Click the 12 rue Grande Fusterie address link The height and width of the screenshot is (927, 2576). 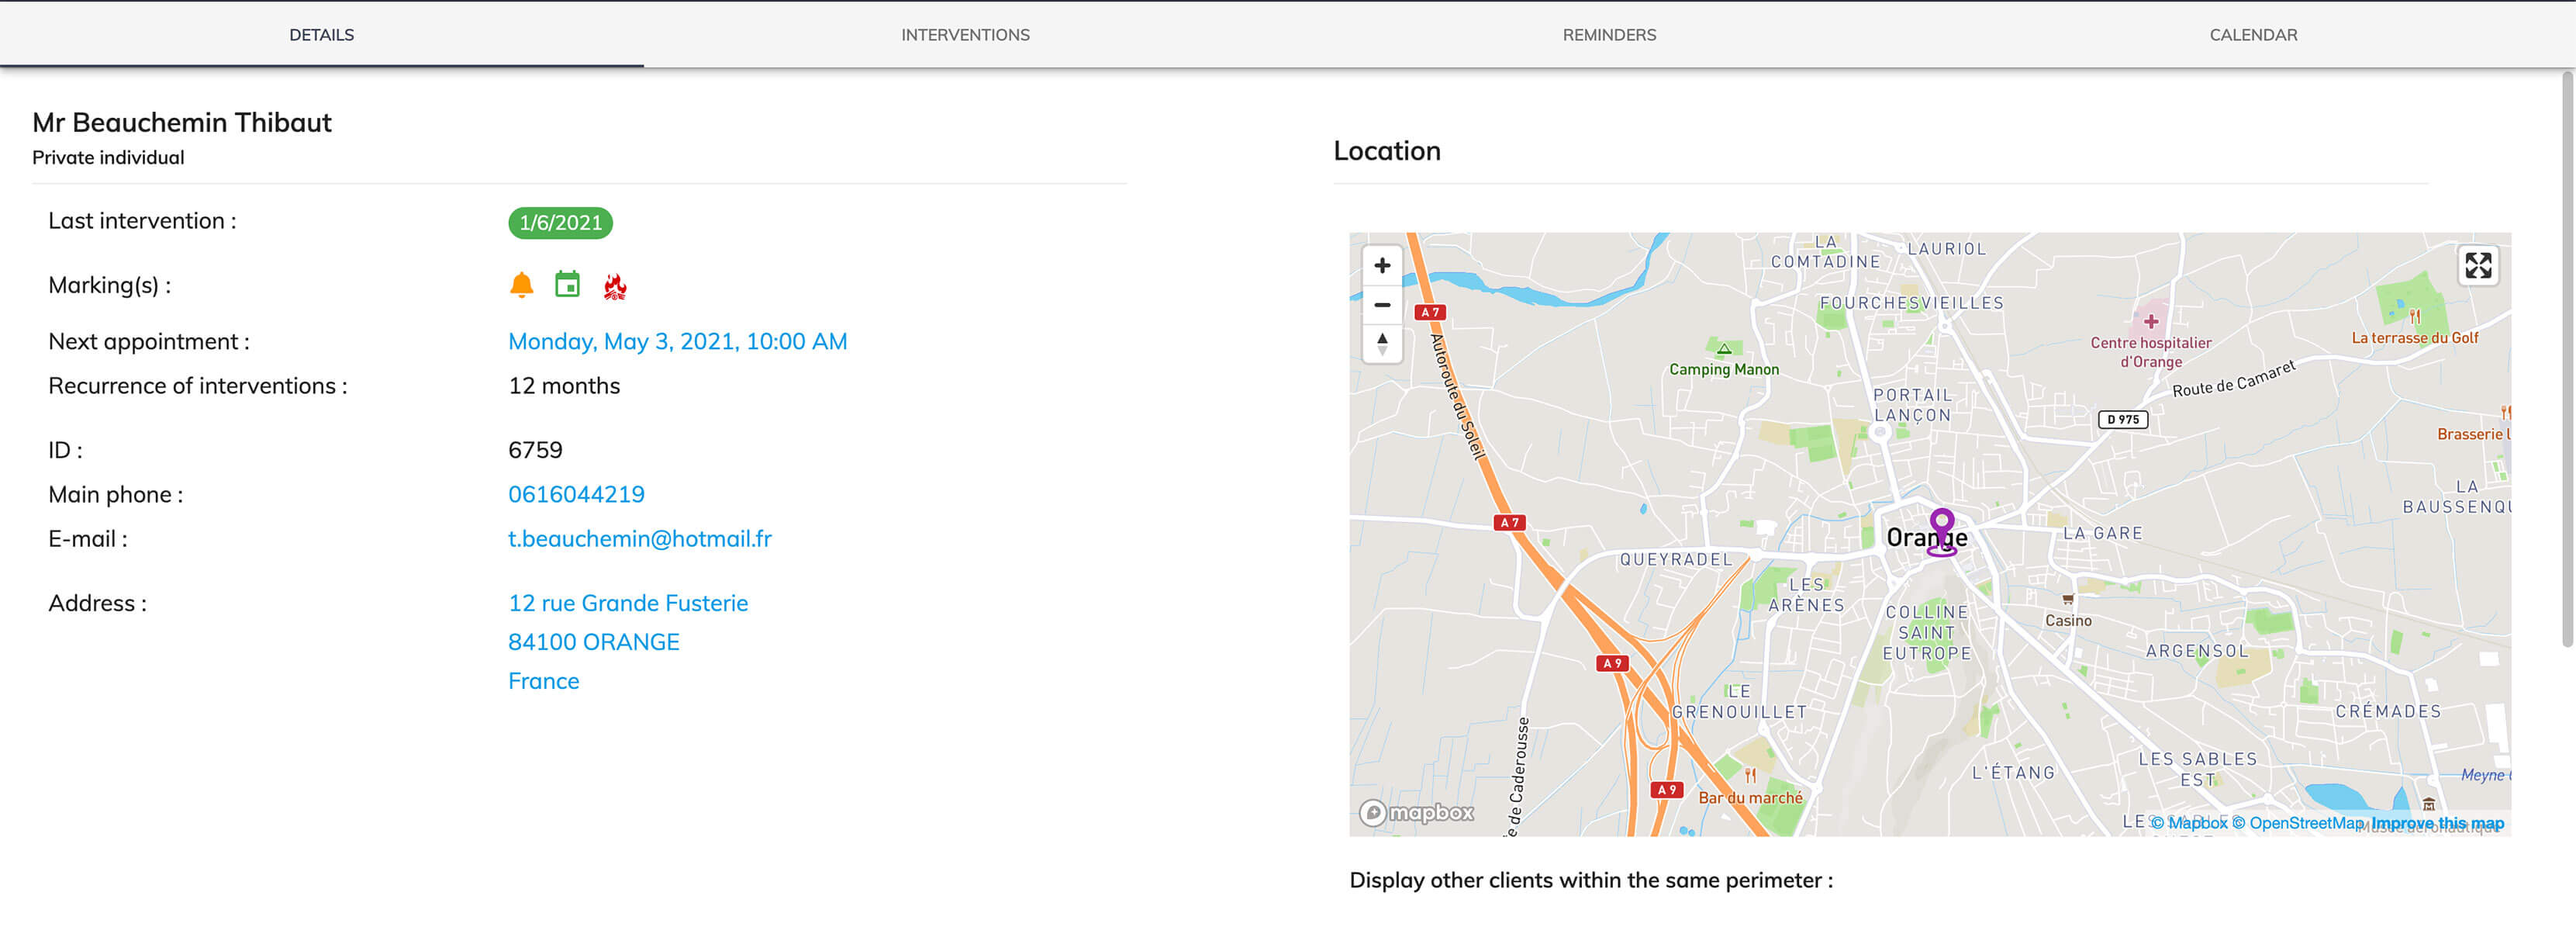pos(628,602)
